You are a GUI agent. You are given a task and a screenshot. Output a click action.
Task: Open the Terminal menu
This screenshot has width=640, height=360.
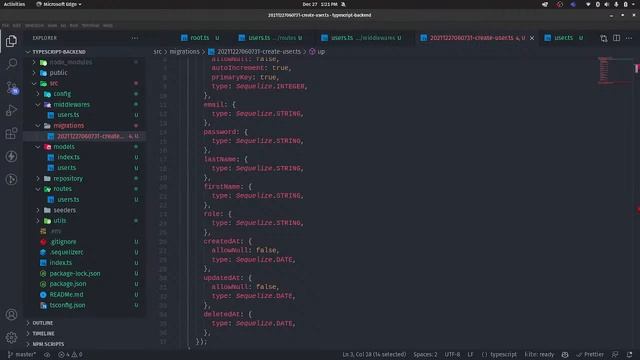pyautogui.click(x=90, y=25)
